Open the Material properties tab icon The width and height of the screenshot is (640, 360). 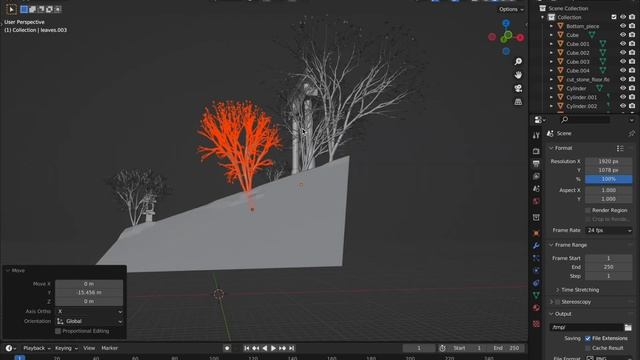[x=536, y=307]
